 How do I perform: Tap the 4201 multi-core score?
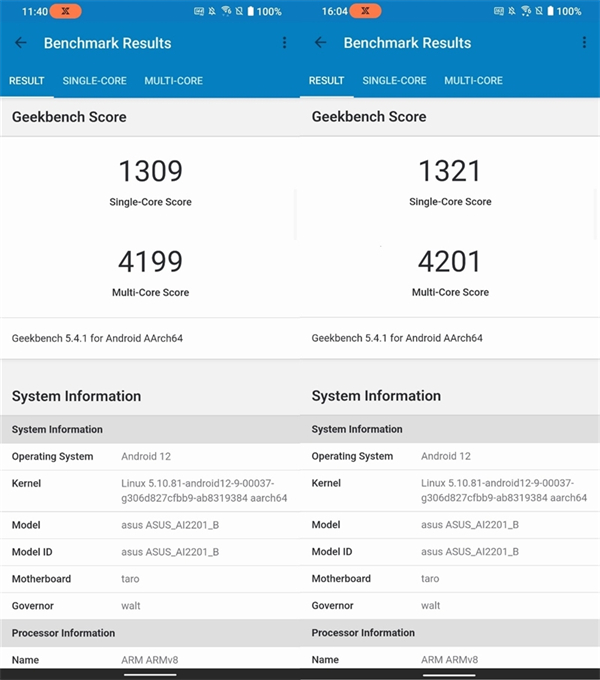coord(450,262)
